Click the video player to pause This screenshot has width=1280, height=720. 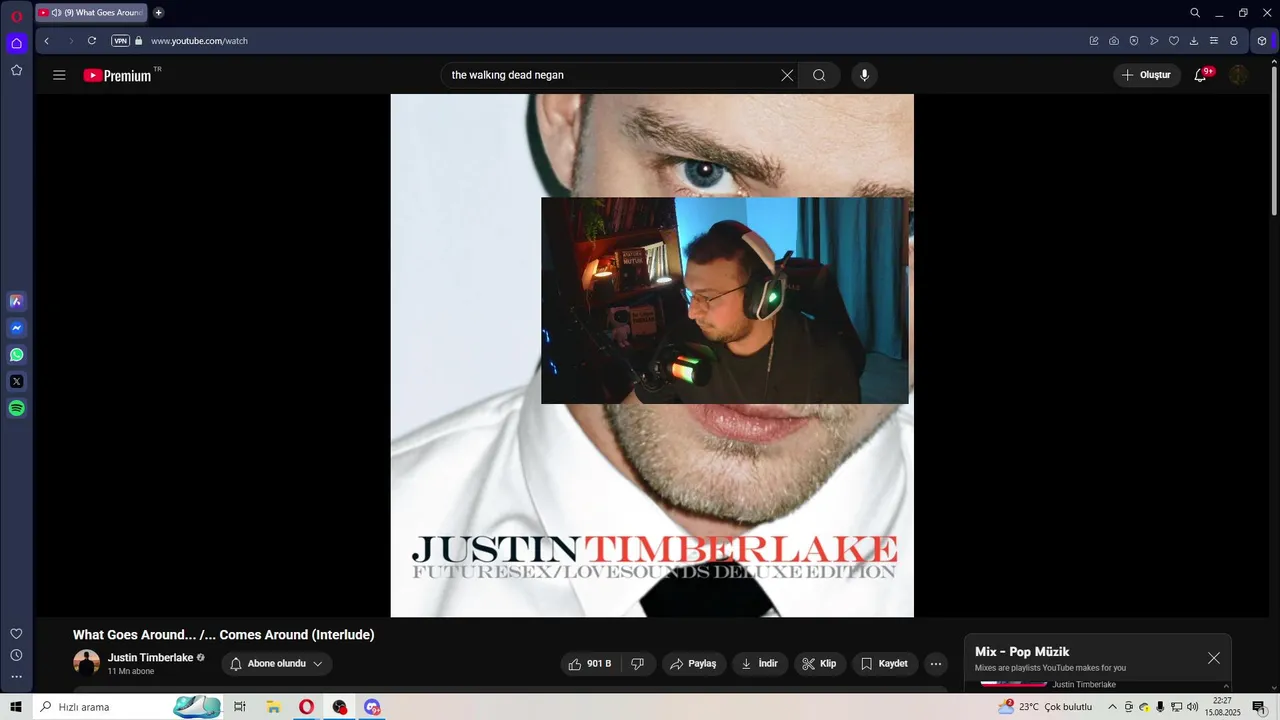(652, 355)
